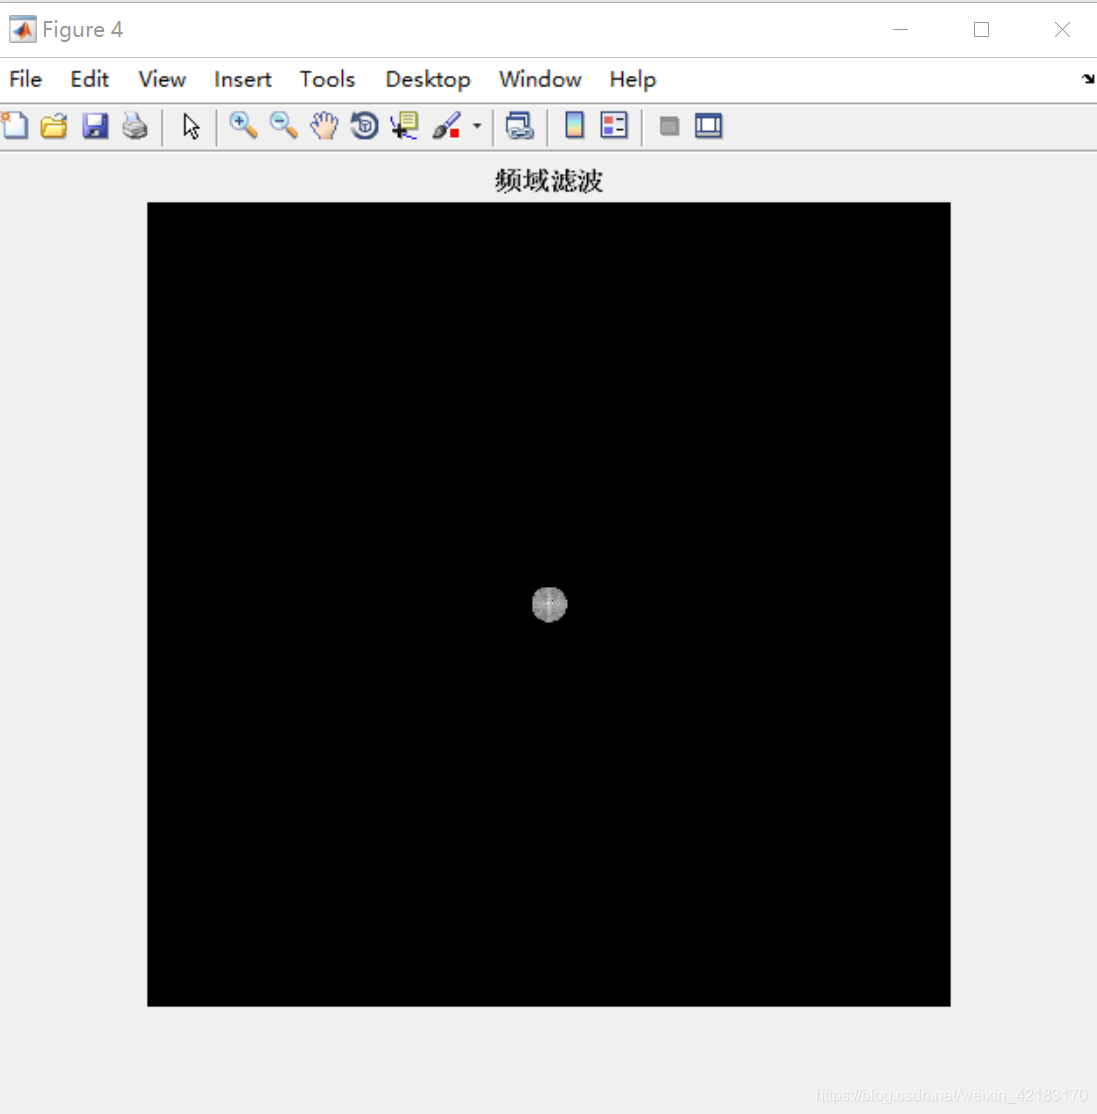Select the Edit Plot arrow tool
Viewport: 1097px width, 1114px height.
[190, 126]
